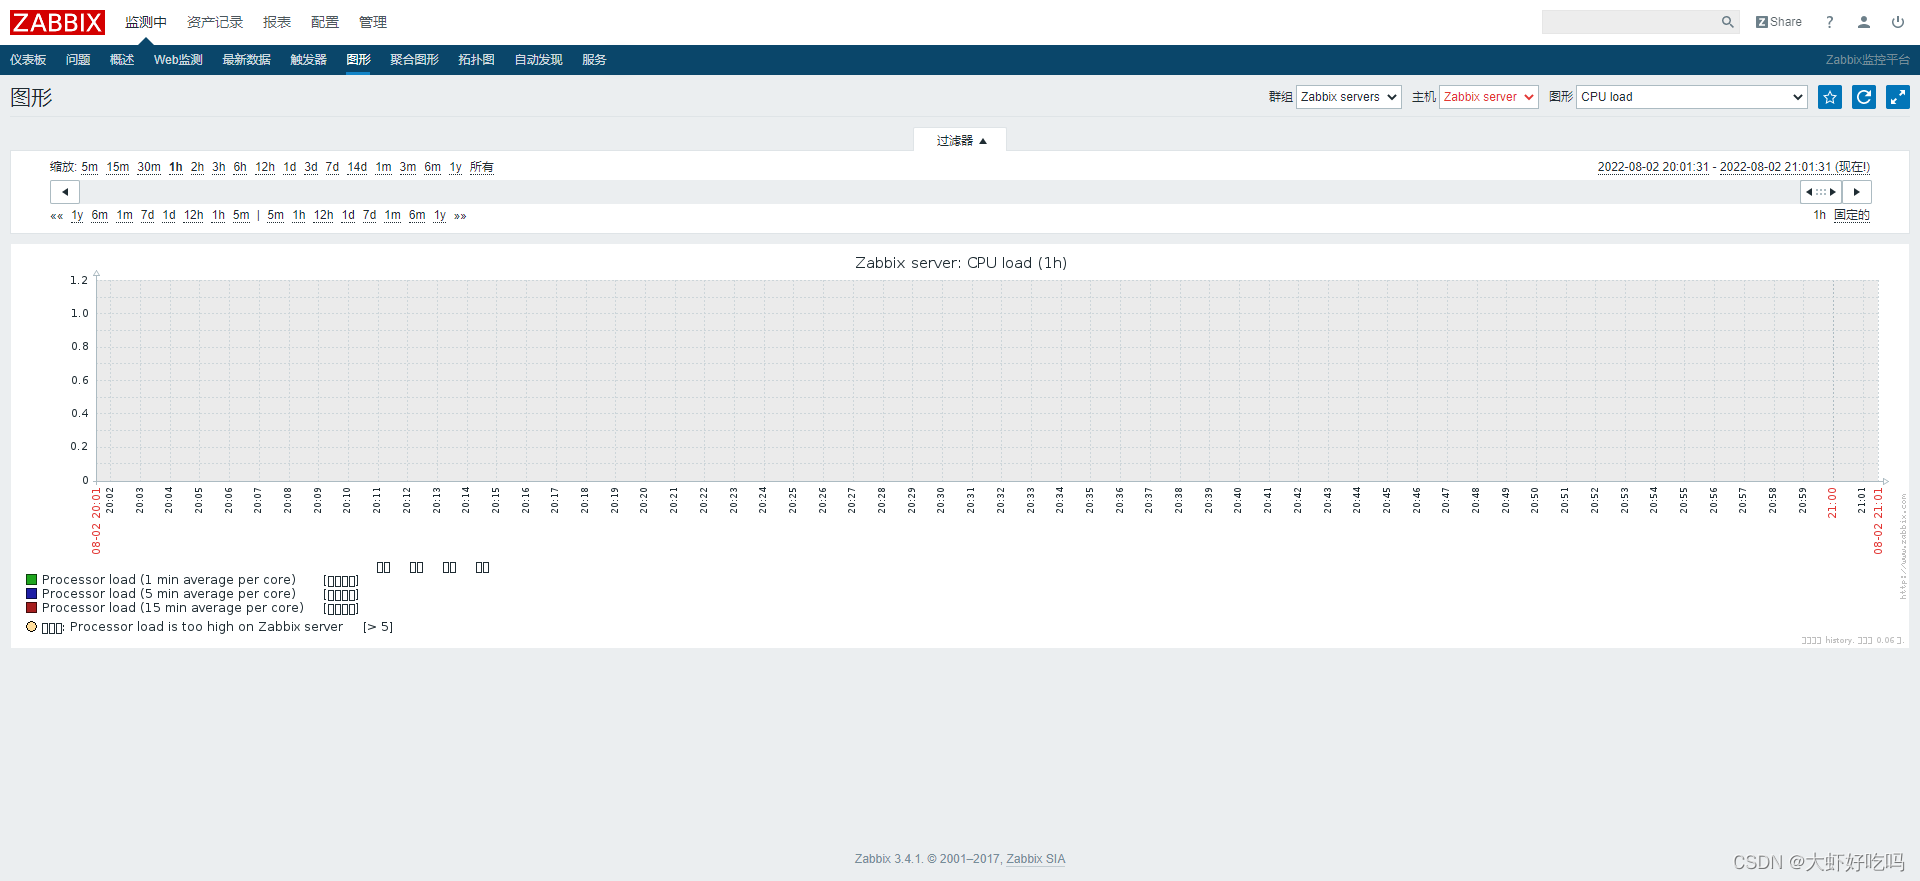Screen dimensions: 1920x881
Task: Click the green 1 min average legend swatch
Action: click(x=32, y=580)
